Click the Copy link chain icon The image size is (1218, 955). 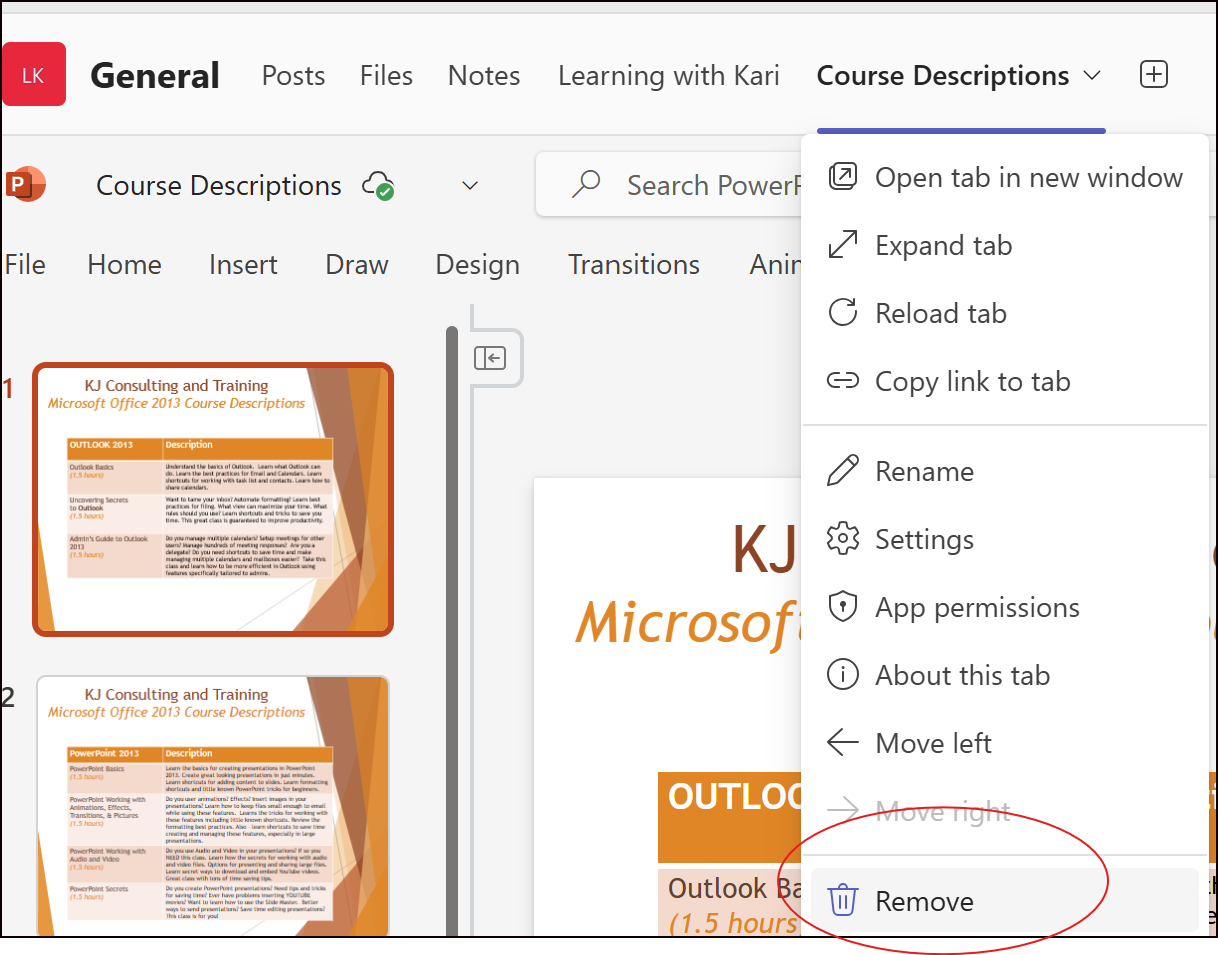coord(843,381)
